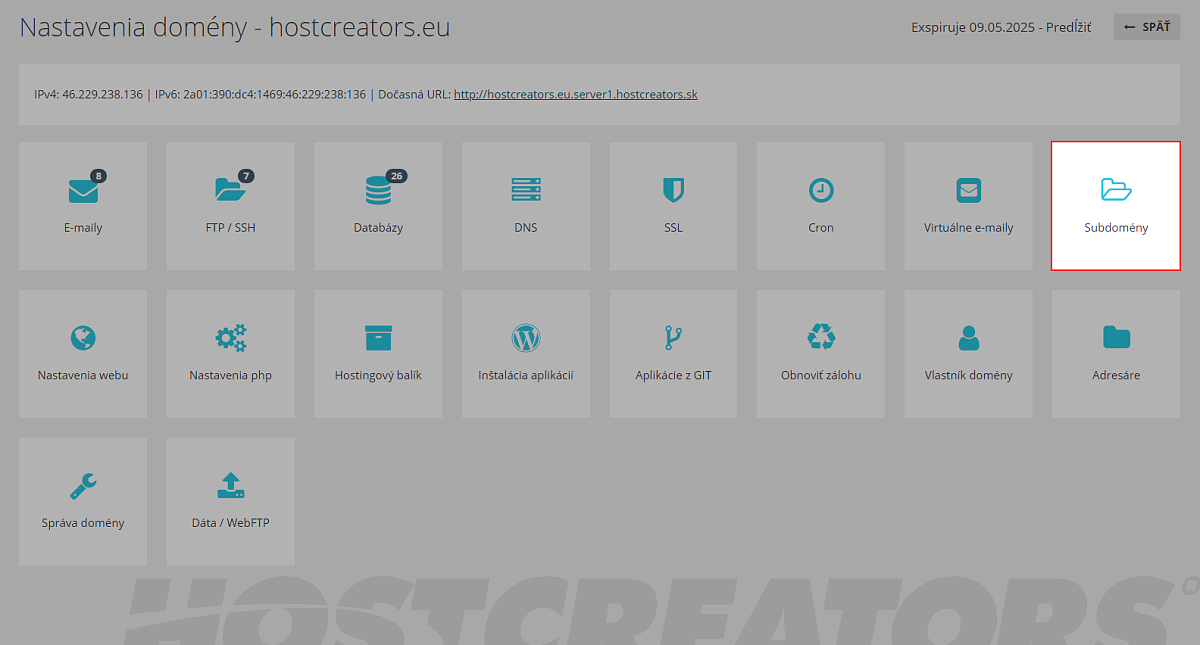Open the Vlastník domény person tile
This screenshot has height=645, width=1200.
point(968,354)
